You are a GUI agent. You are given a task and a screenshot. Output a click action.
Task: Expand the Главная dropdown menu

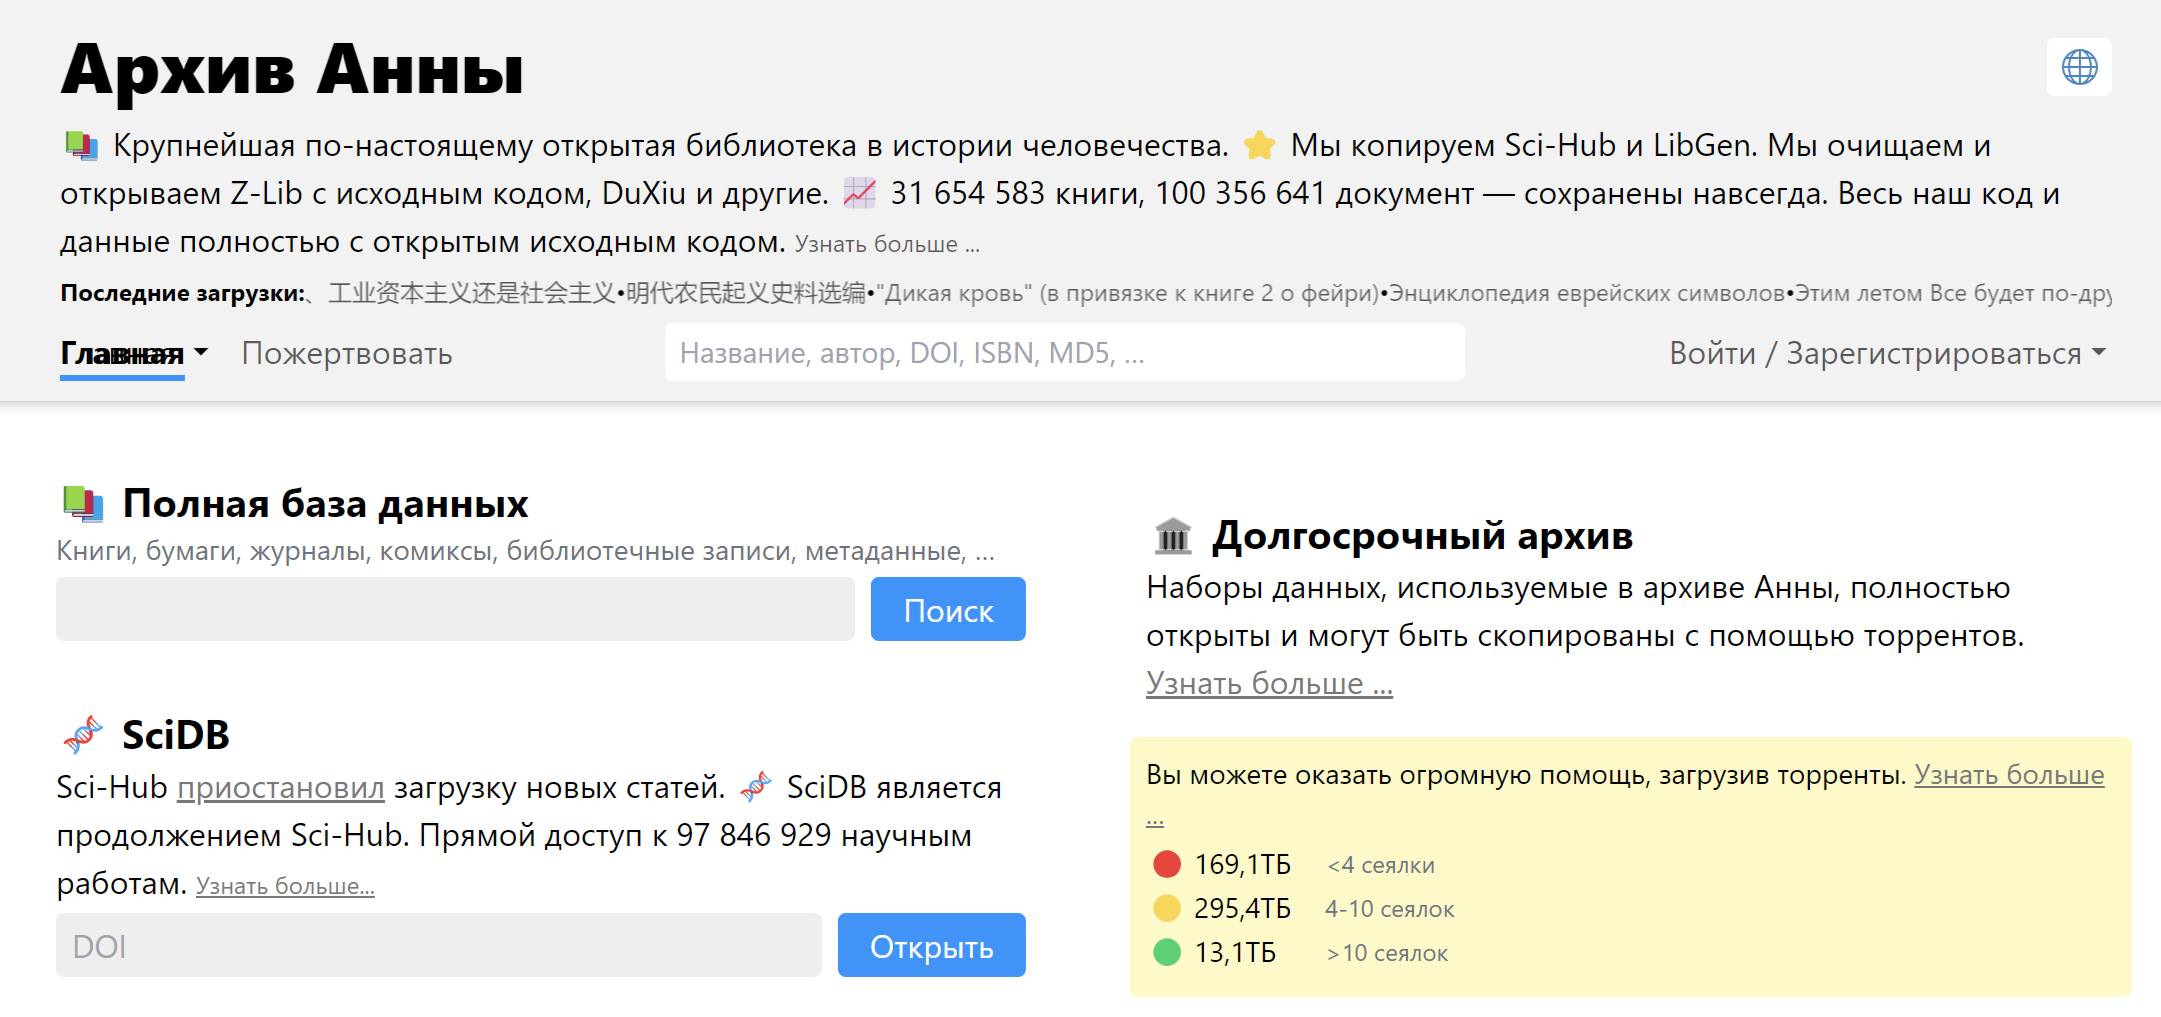(134, 353)
